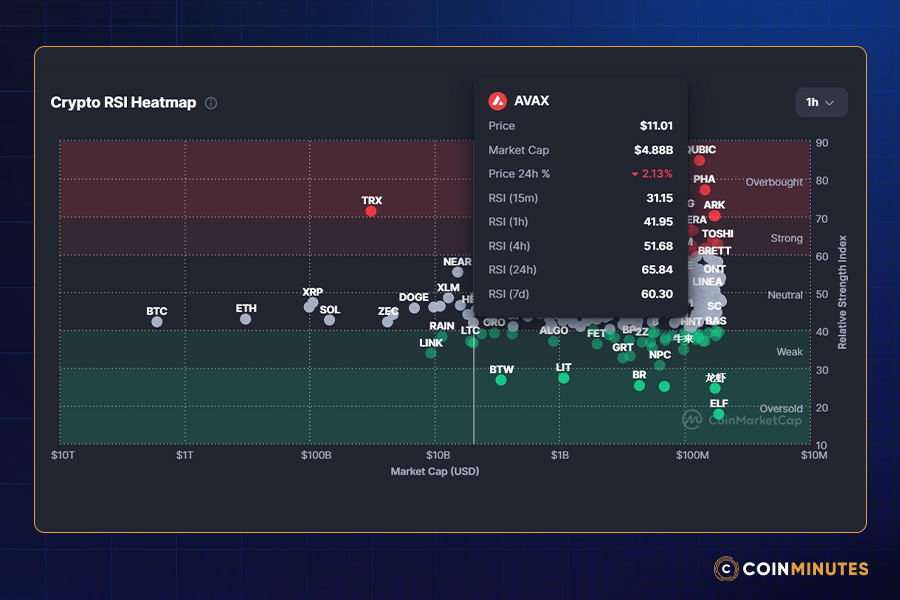The height and width of the screenshot is (600, 900).
Task: Click the ALGO data point
Action: [x=553, y=341]
